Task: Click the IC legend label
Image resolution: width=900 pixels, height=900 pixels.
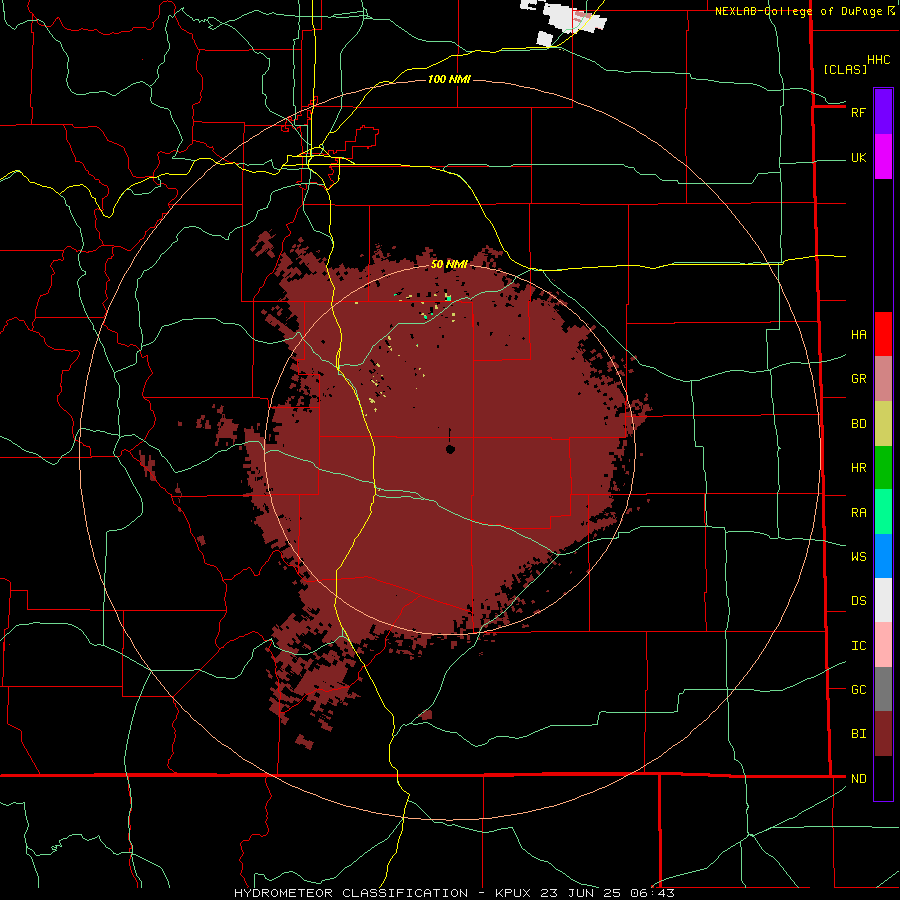Action: pyautogui.click(x=858, y=646)
